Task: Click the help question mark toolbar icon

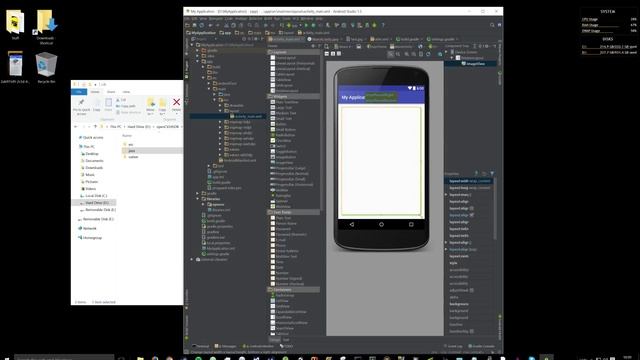Action: pos(383,25)
